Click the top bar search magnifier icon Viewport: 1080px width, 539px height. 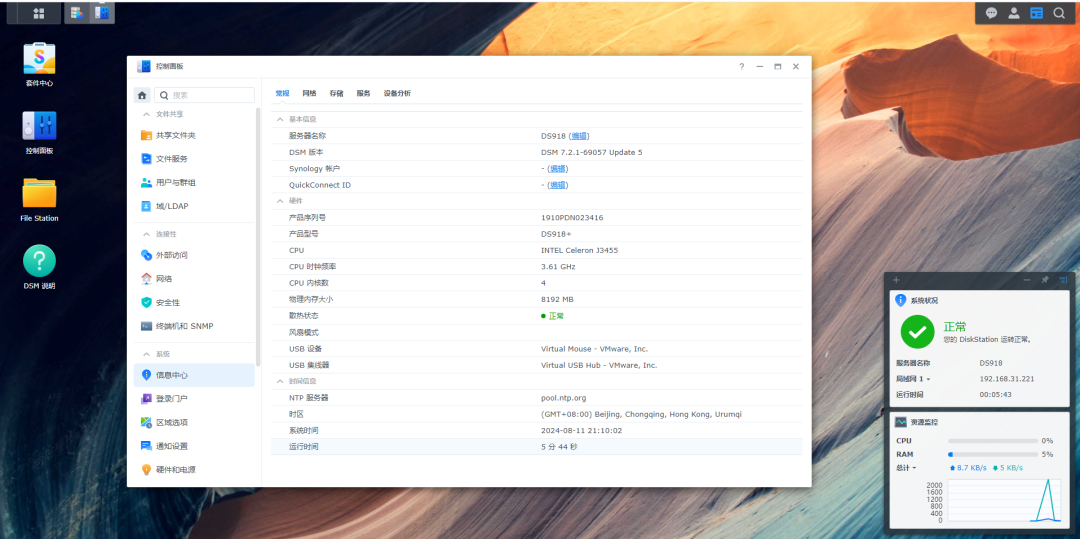(1059, 13)
